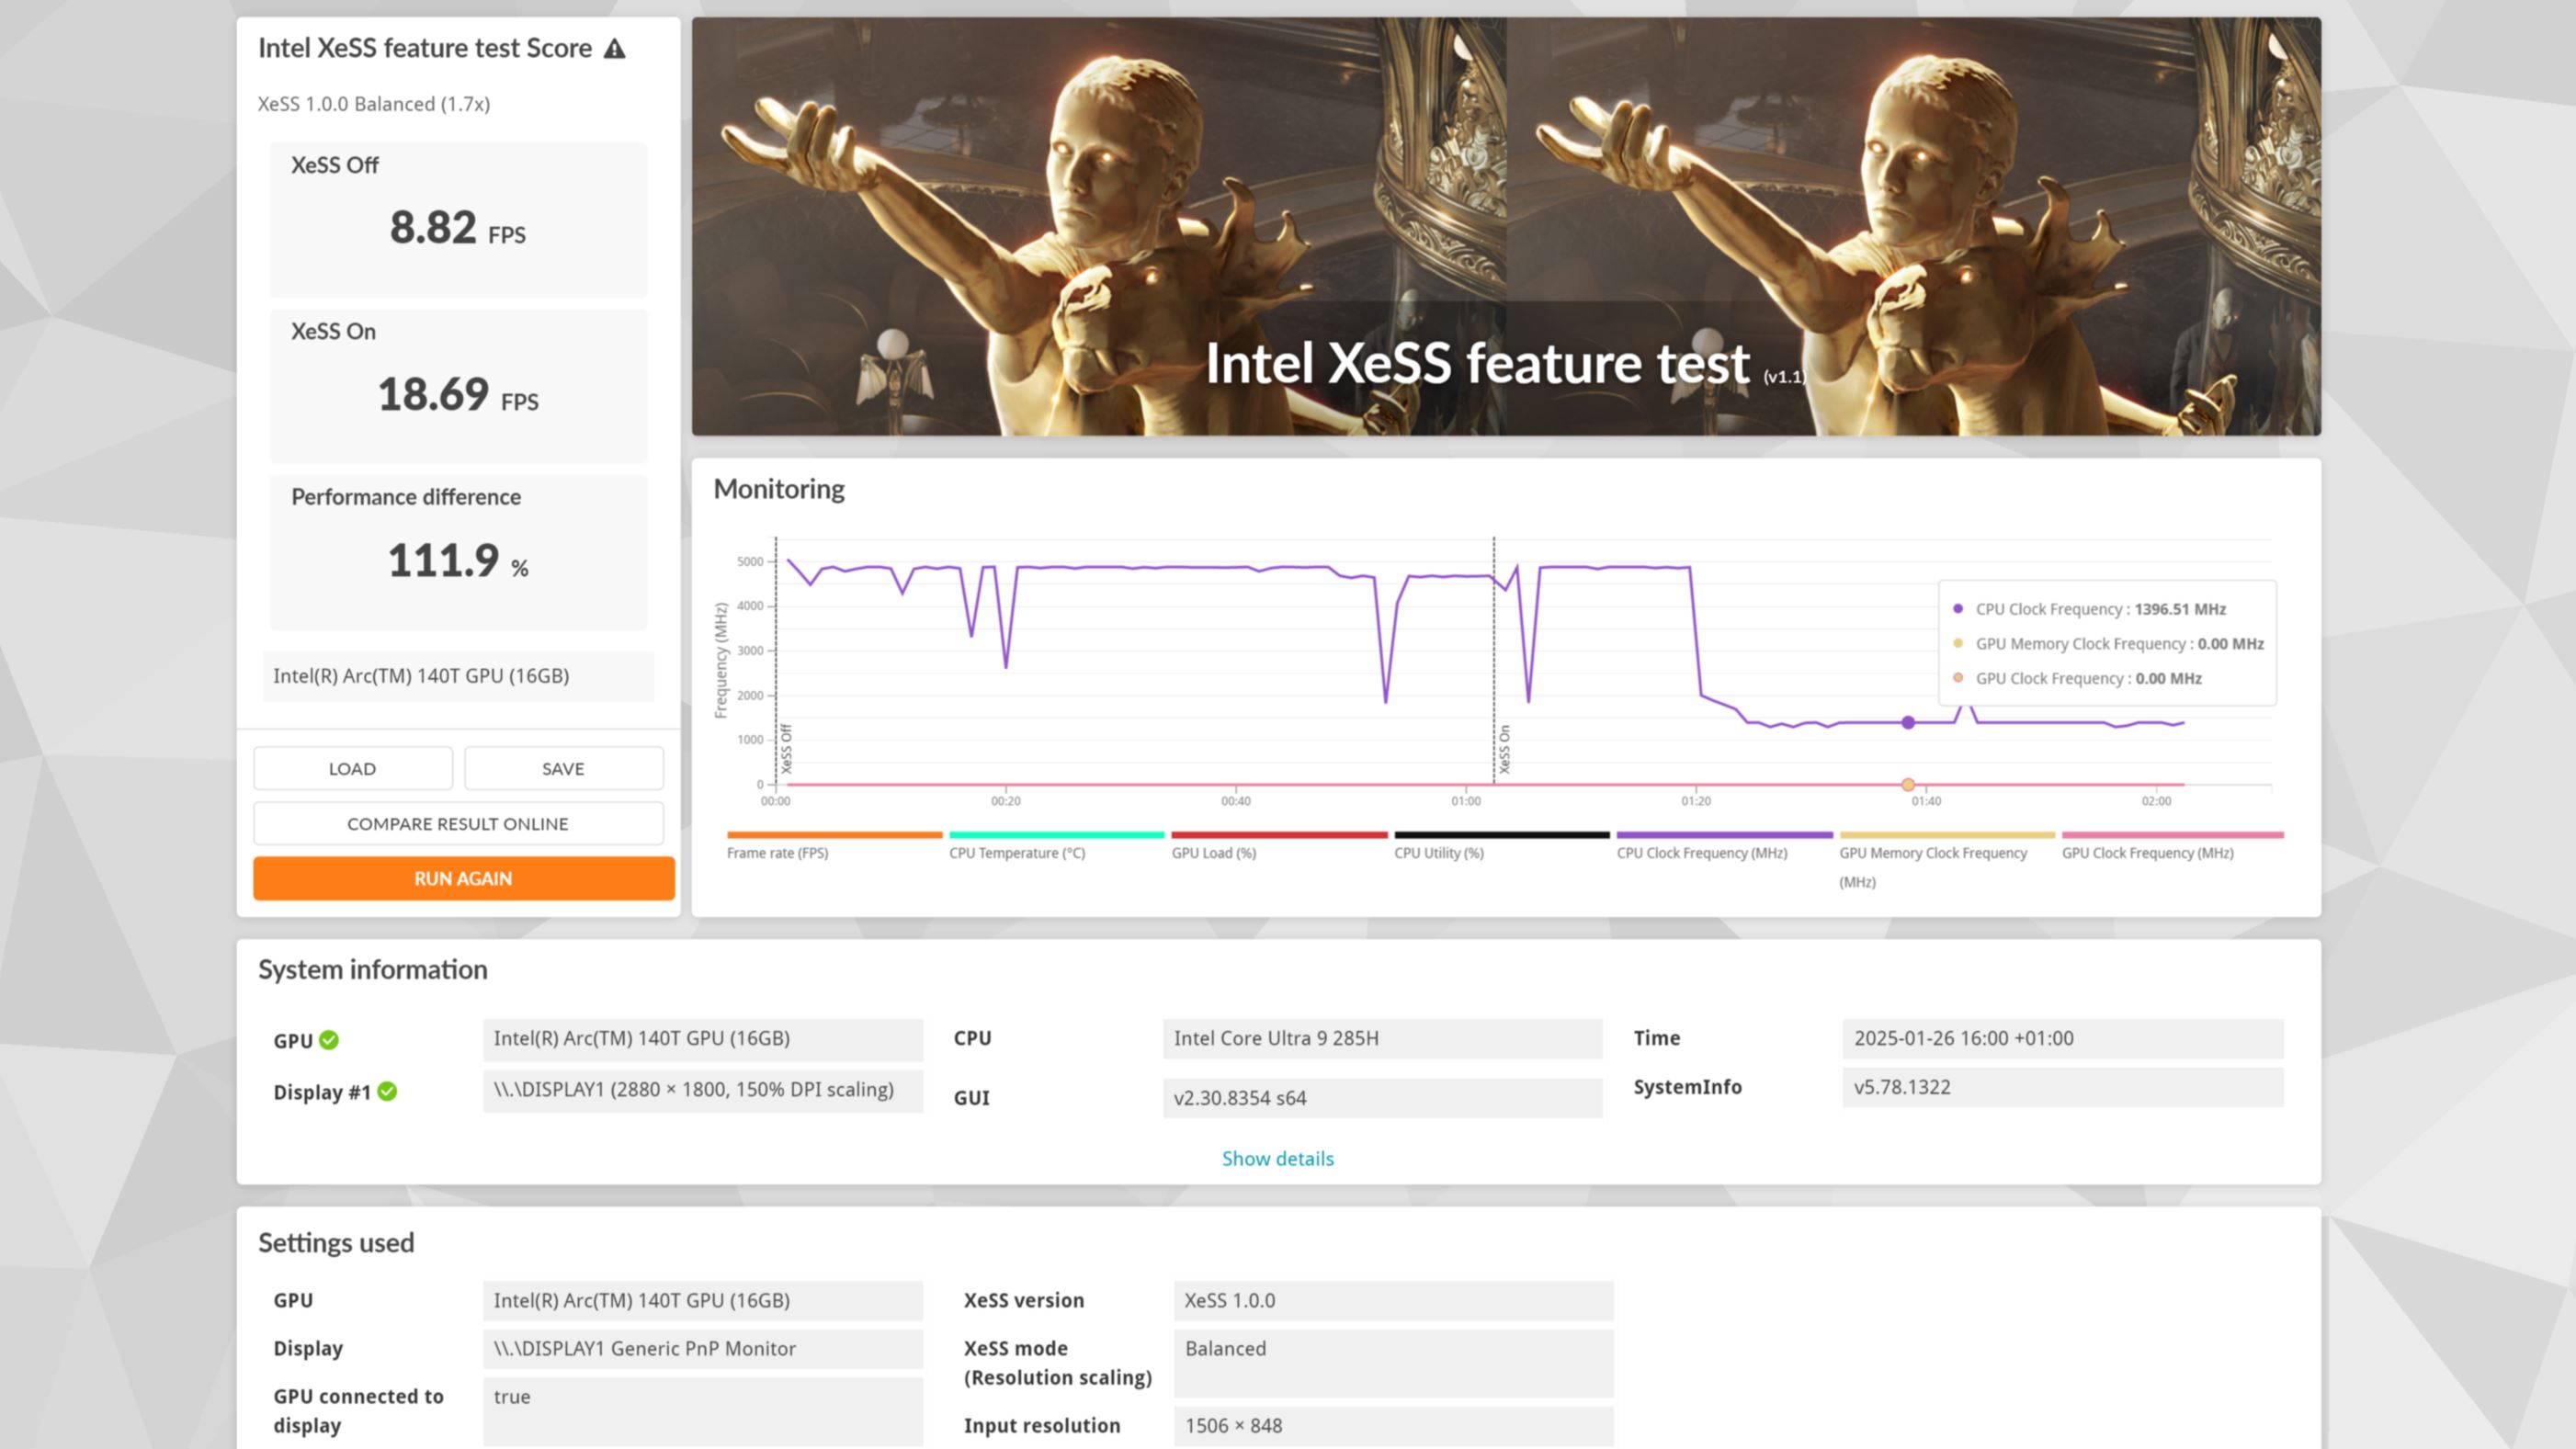Viewport: 2576px width, 1449px height.
Task: Click the purple data point on the CPU clock line
Action: (1908, 722)
